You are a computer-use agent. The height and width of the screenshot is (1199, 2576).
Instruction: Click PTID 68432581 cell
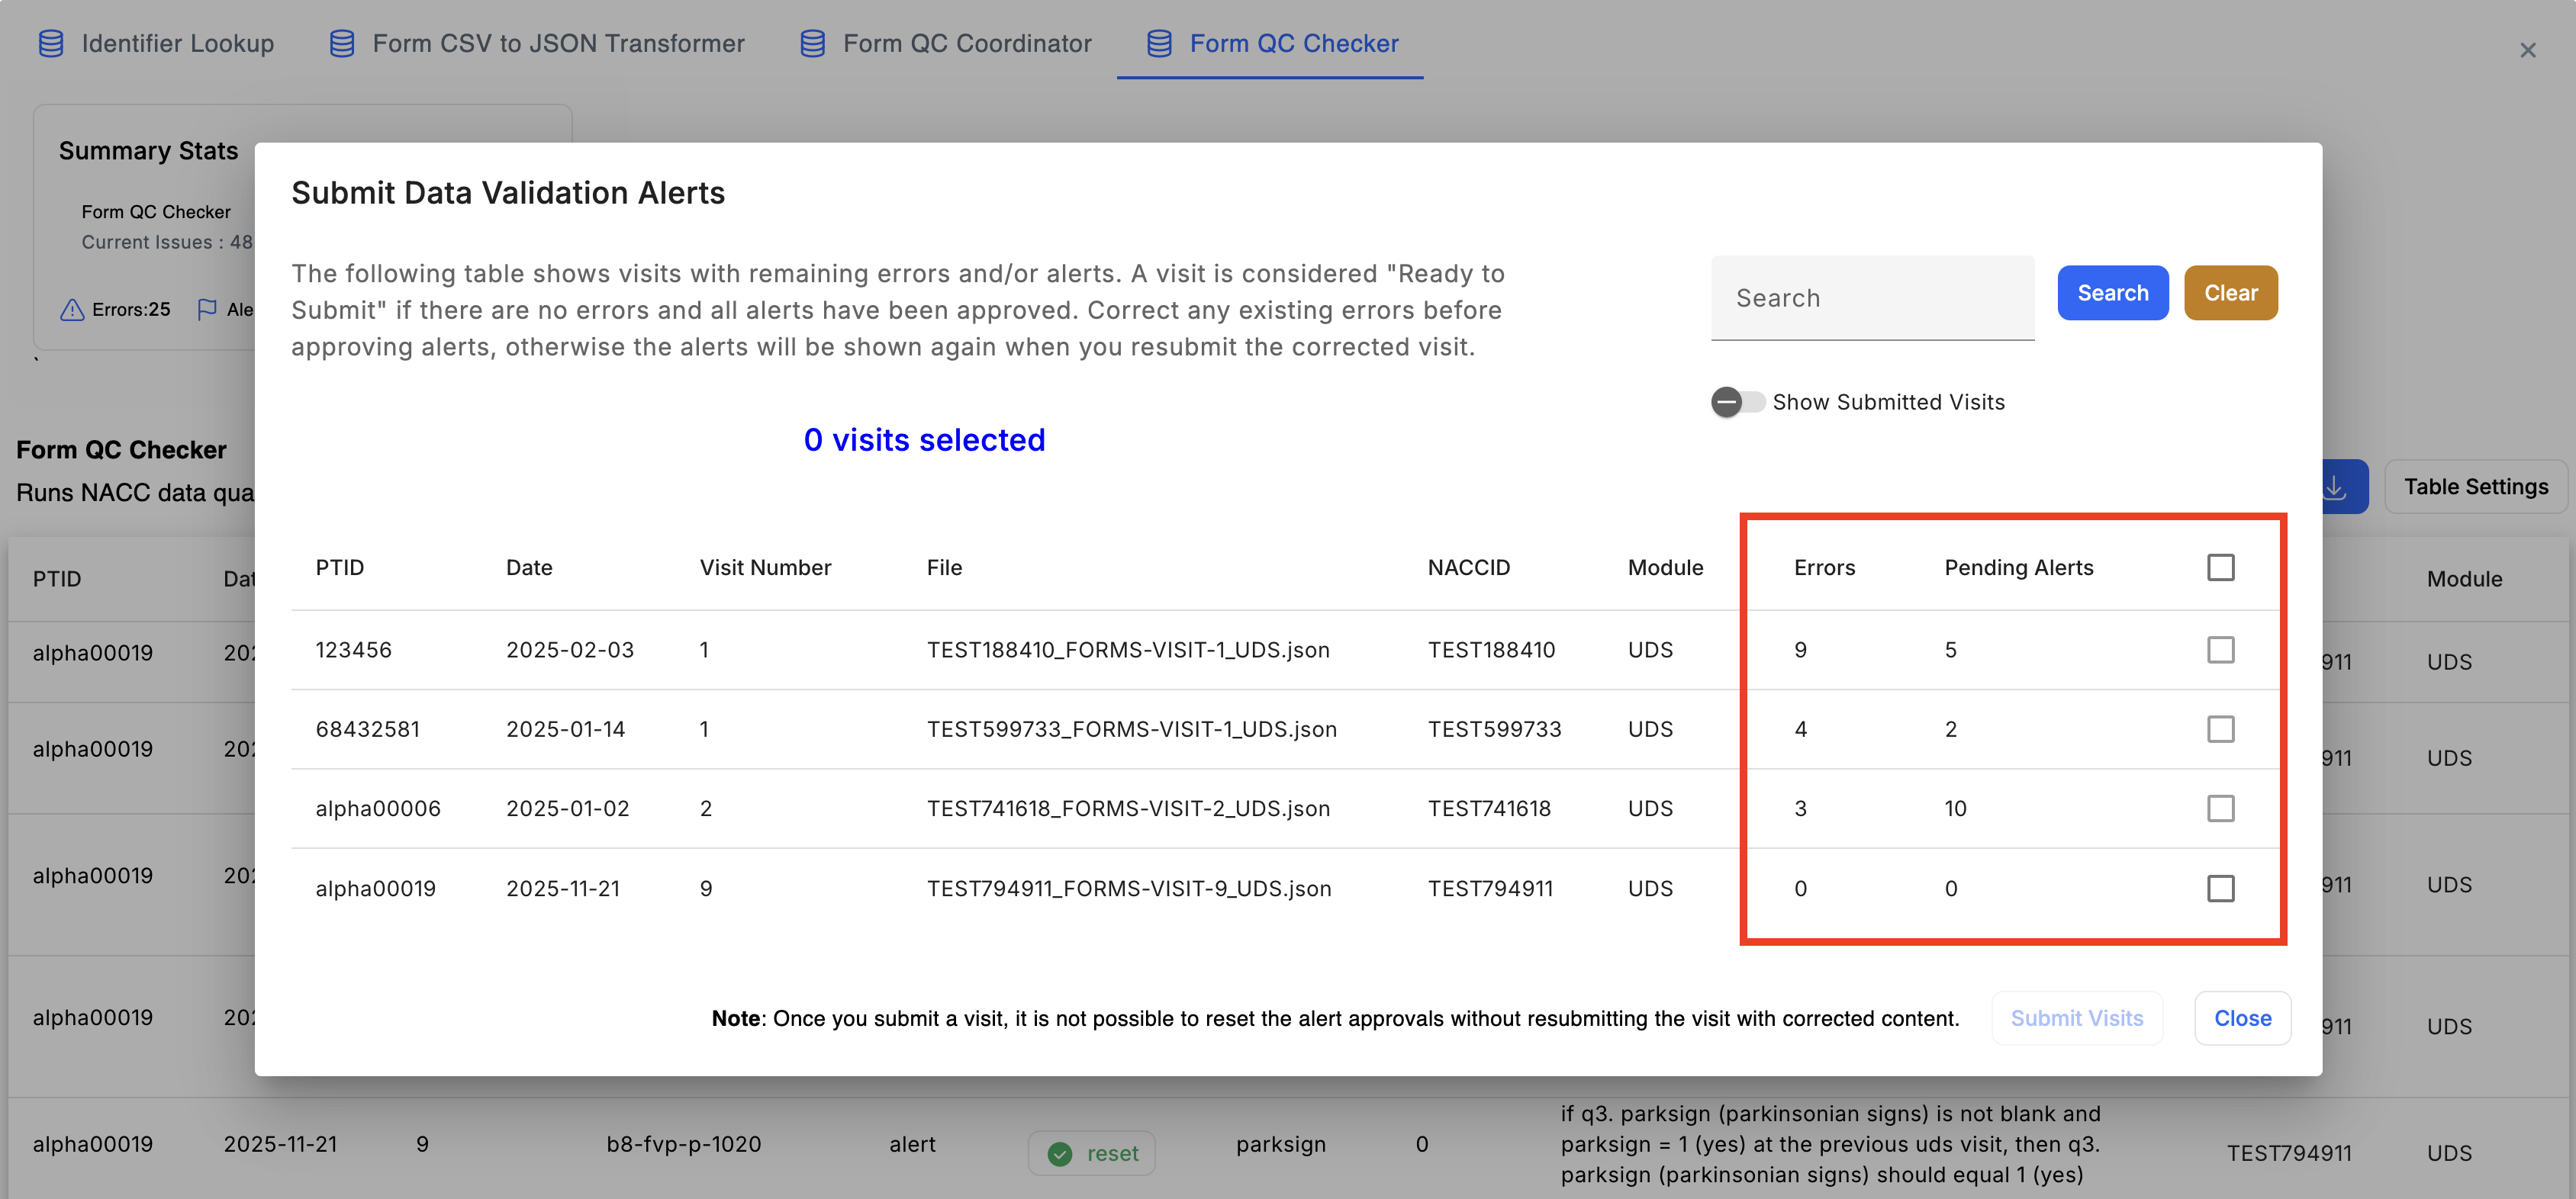pyautogui.click(x=367, y=729)
